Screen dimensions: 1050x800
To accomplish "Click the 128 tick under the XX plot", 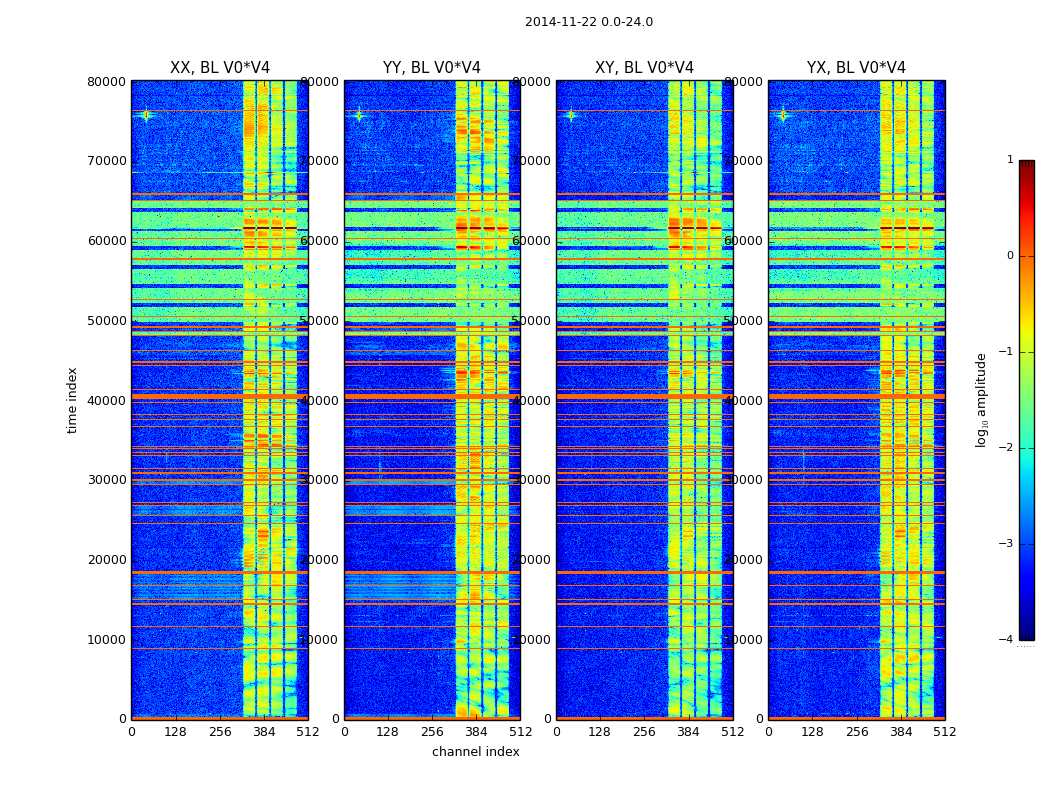I will 175,731.
